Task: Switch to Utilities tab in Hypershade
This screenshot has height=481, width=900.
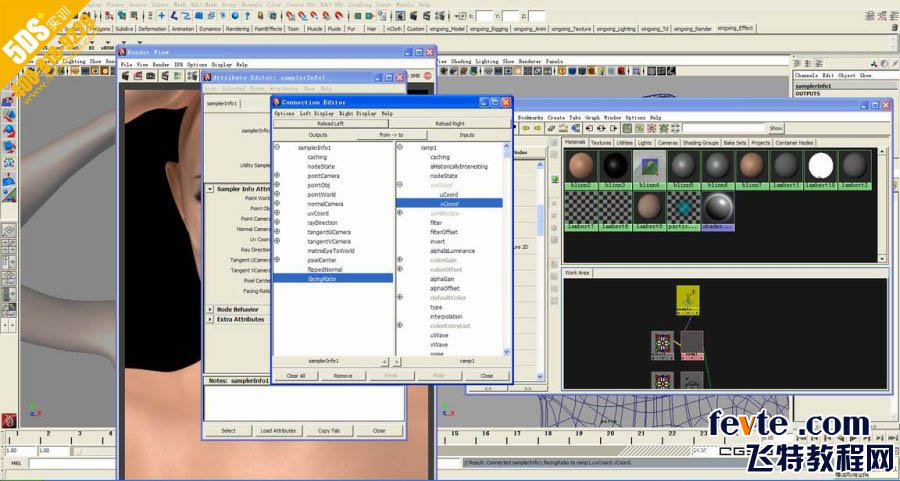Action: coord(624,142)
